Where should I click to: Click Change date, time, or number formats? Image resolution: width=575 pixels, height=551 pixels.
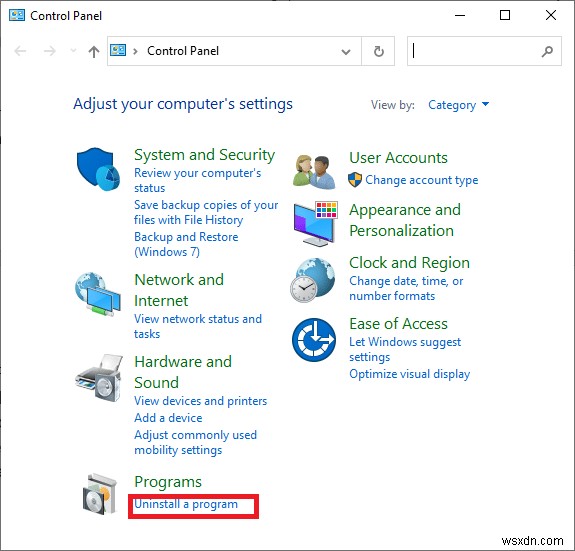(x=406, y=289)
